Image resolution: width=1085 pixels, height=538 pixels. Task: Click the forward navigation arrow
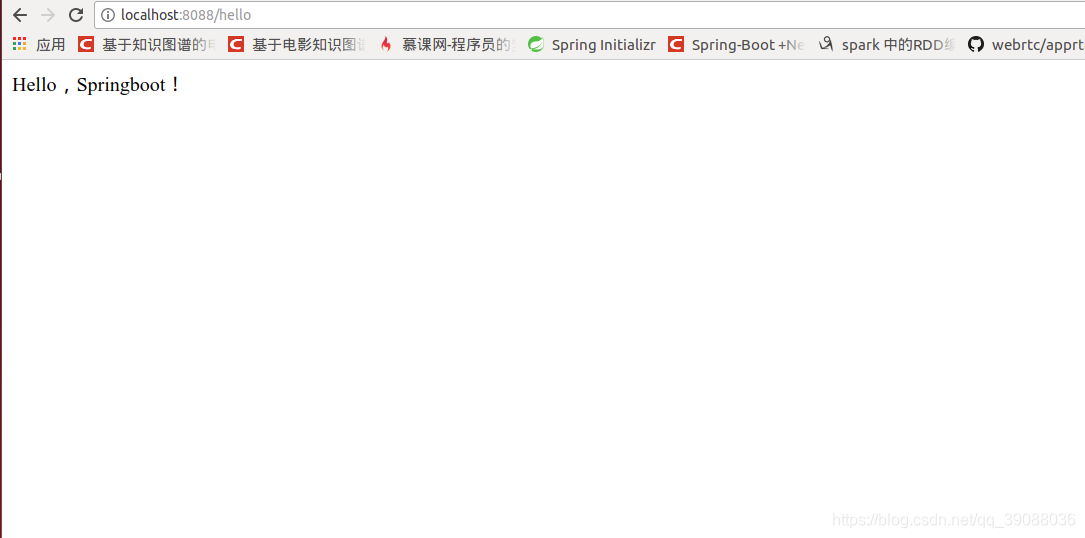pyautogui.click(x=48, y=15)
